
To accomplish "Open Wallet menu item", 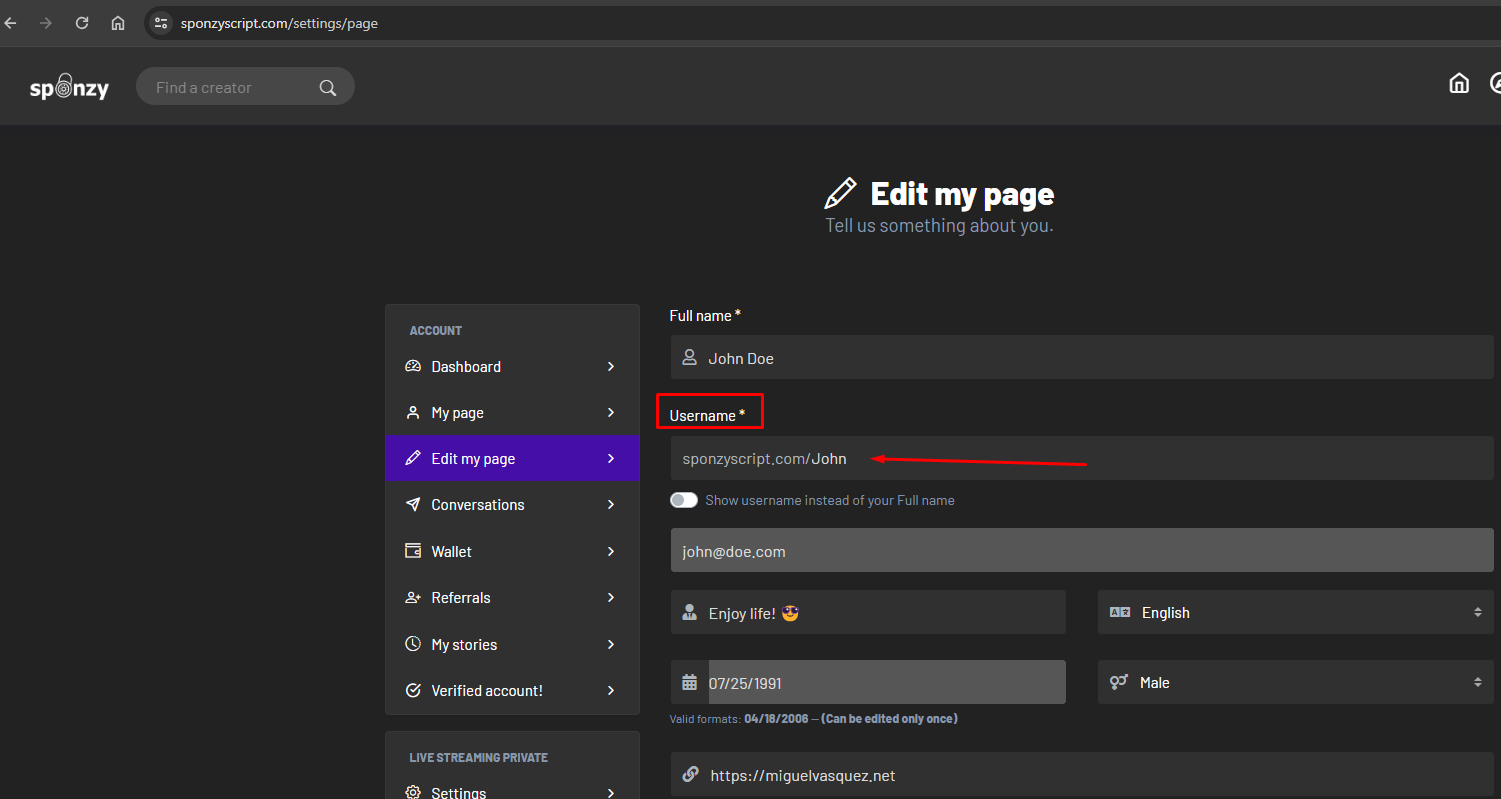I will [x=512, y=551].
